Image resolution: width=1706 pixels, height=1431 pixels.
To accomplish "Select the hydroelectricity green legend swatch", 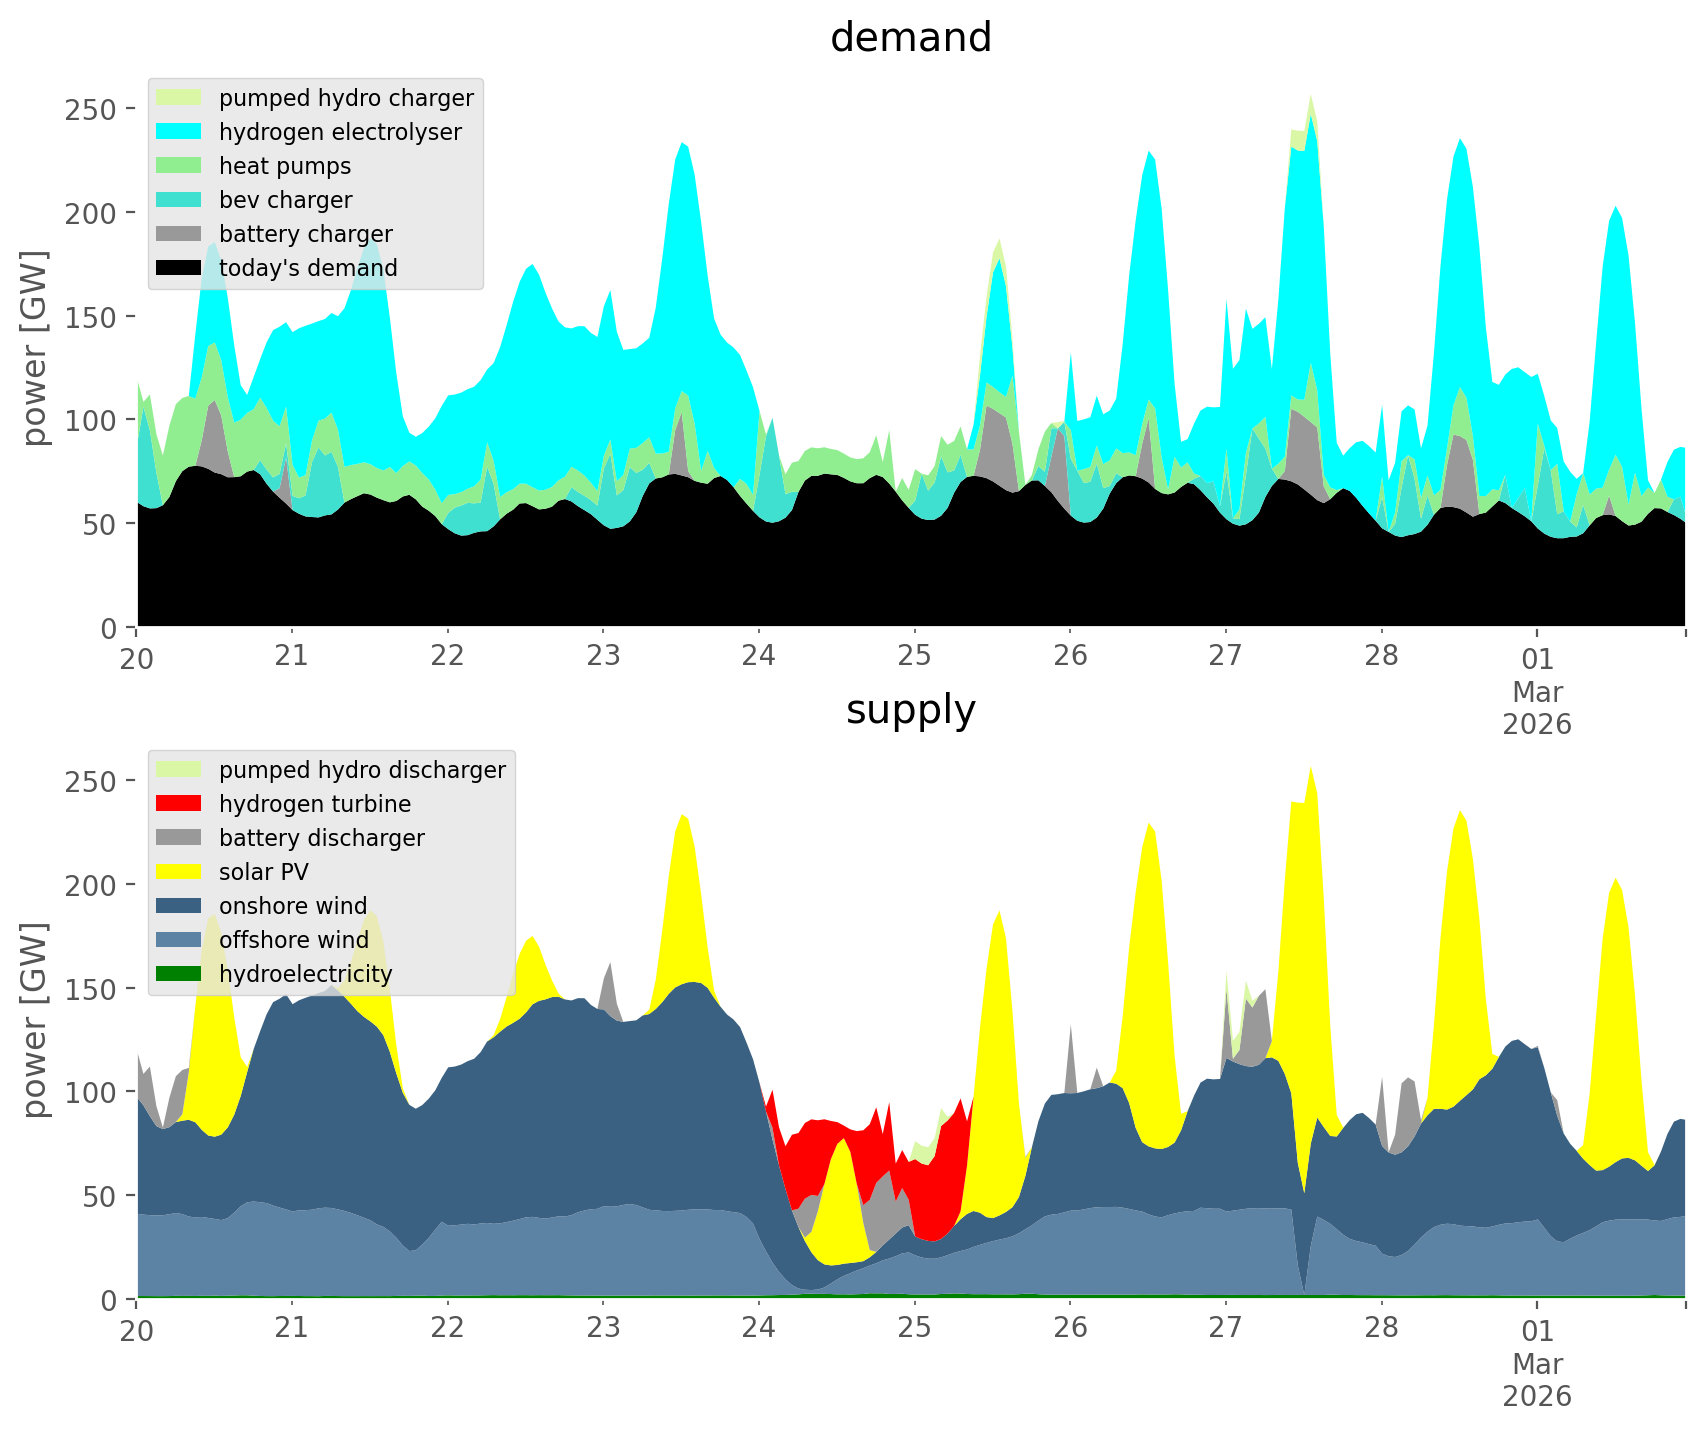I will pos(179,974).
